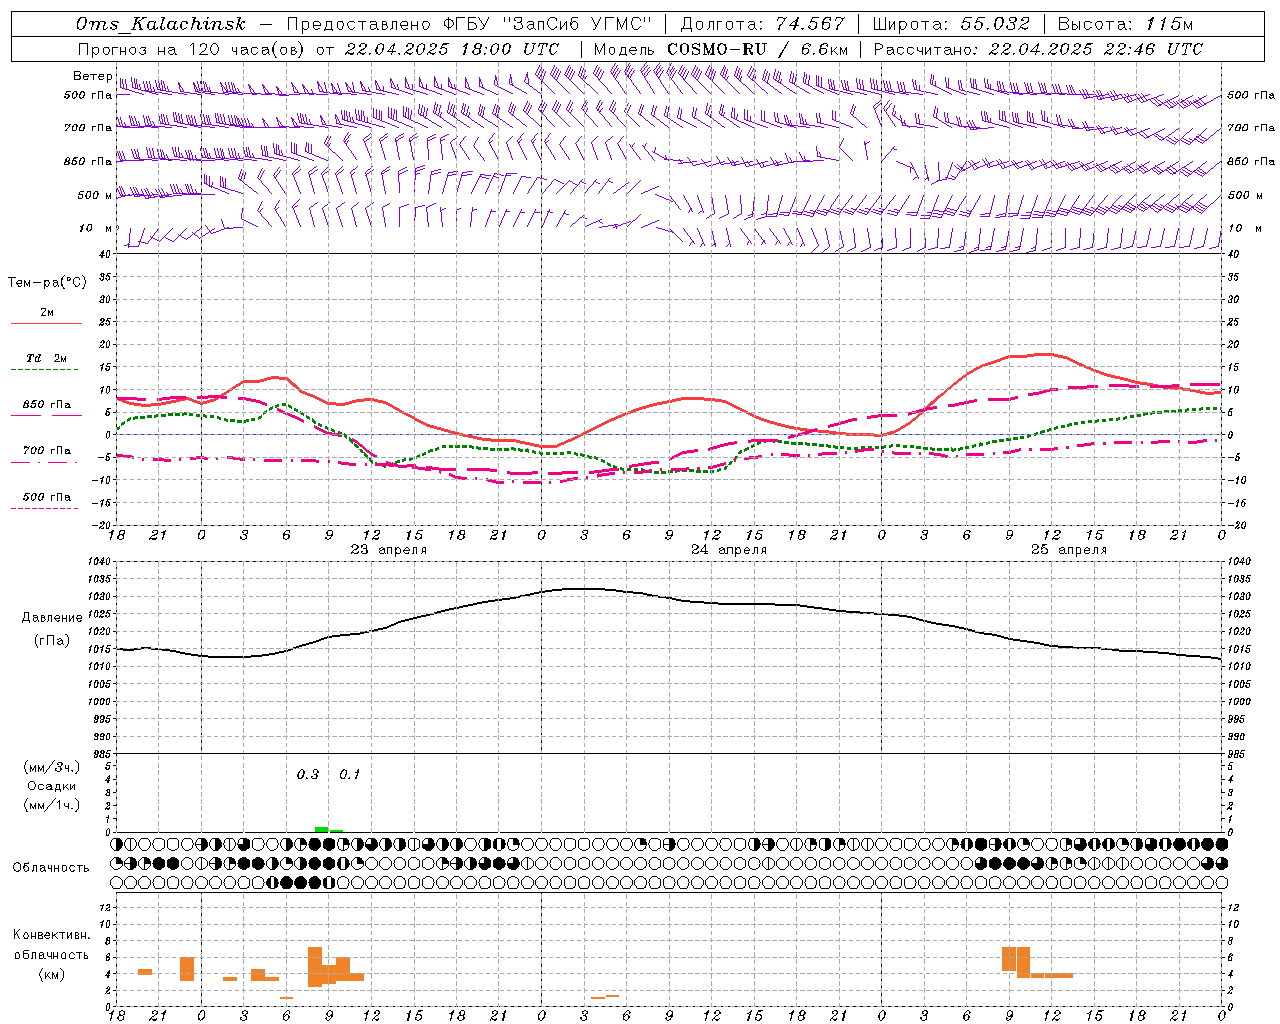Screen dimensions: 1280x1024
Task: Click the "Тем-ра(°C)" temperature label
Action: pos(47,283)
